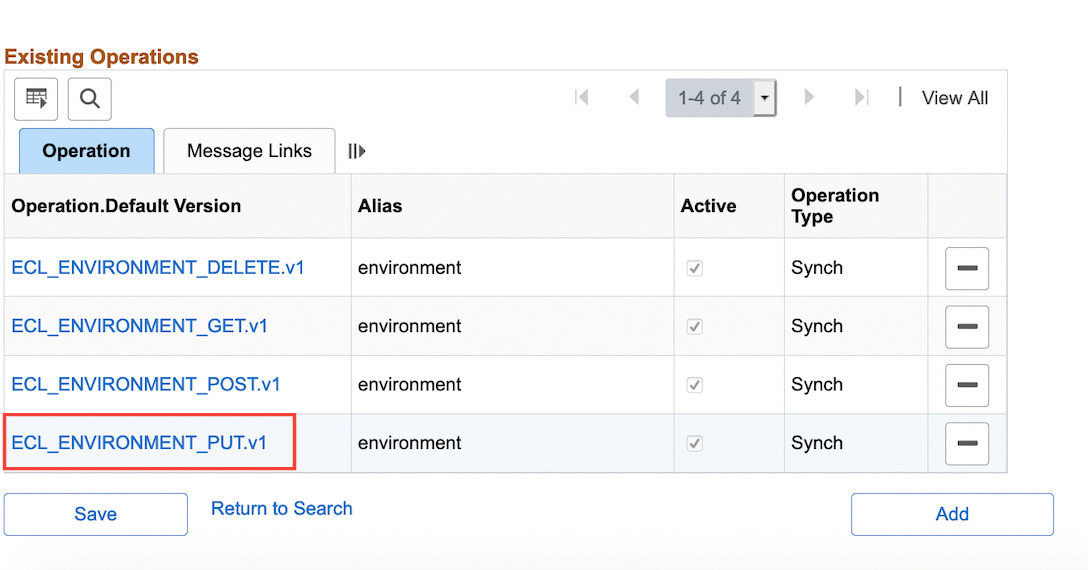Click the magnifier Find icon in grid toolbar
The image size is (1088, 570).
coord(90,99)
